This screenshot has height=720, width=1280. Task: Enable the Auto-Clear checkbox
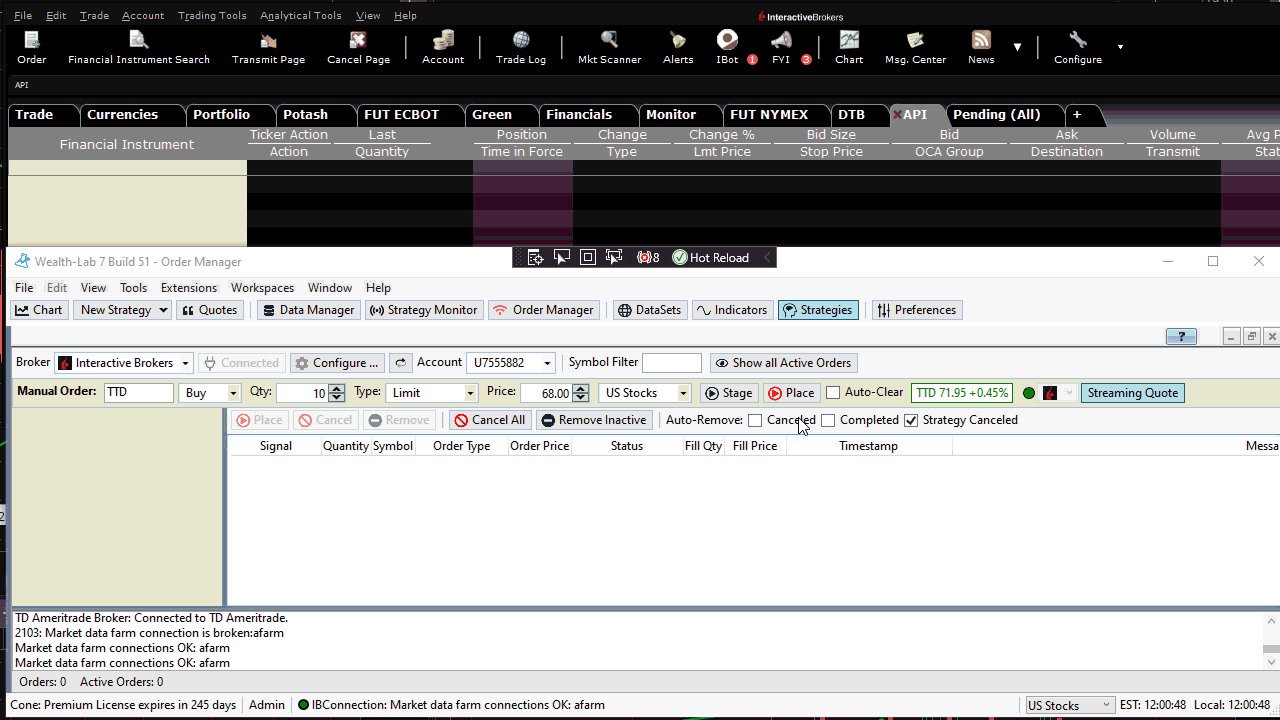click(x=833, y=393)
